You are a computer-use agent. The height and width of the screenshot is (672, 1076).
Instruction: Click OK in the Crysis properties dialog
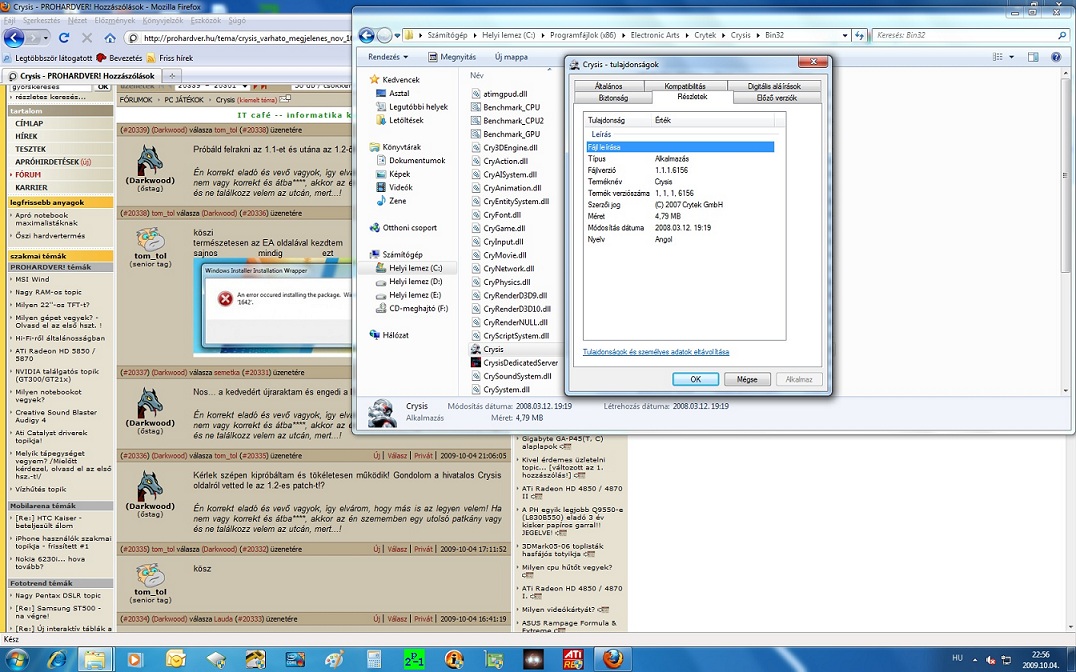point(695,379)
